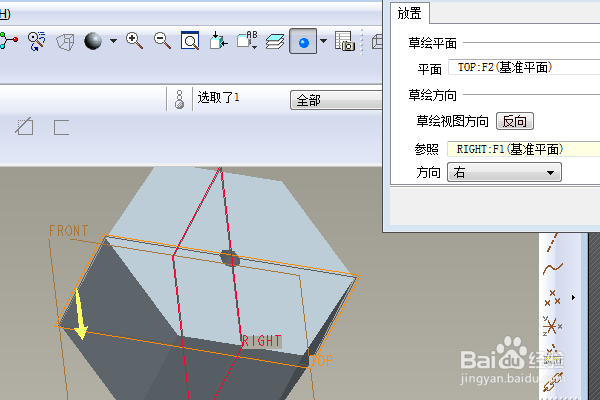Open the reorient view tool
This screenshot has height=400, width=600.
click(218, 41)
